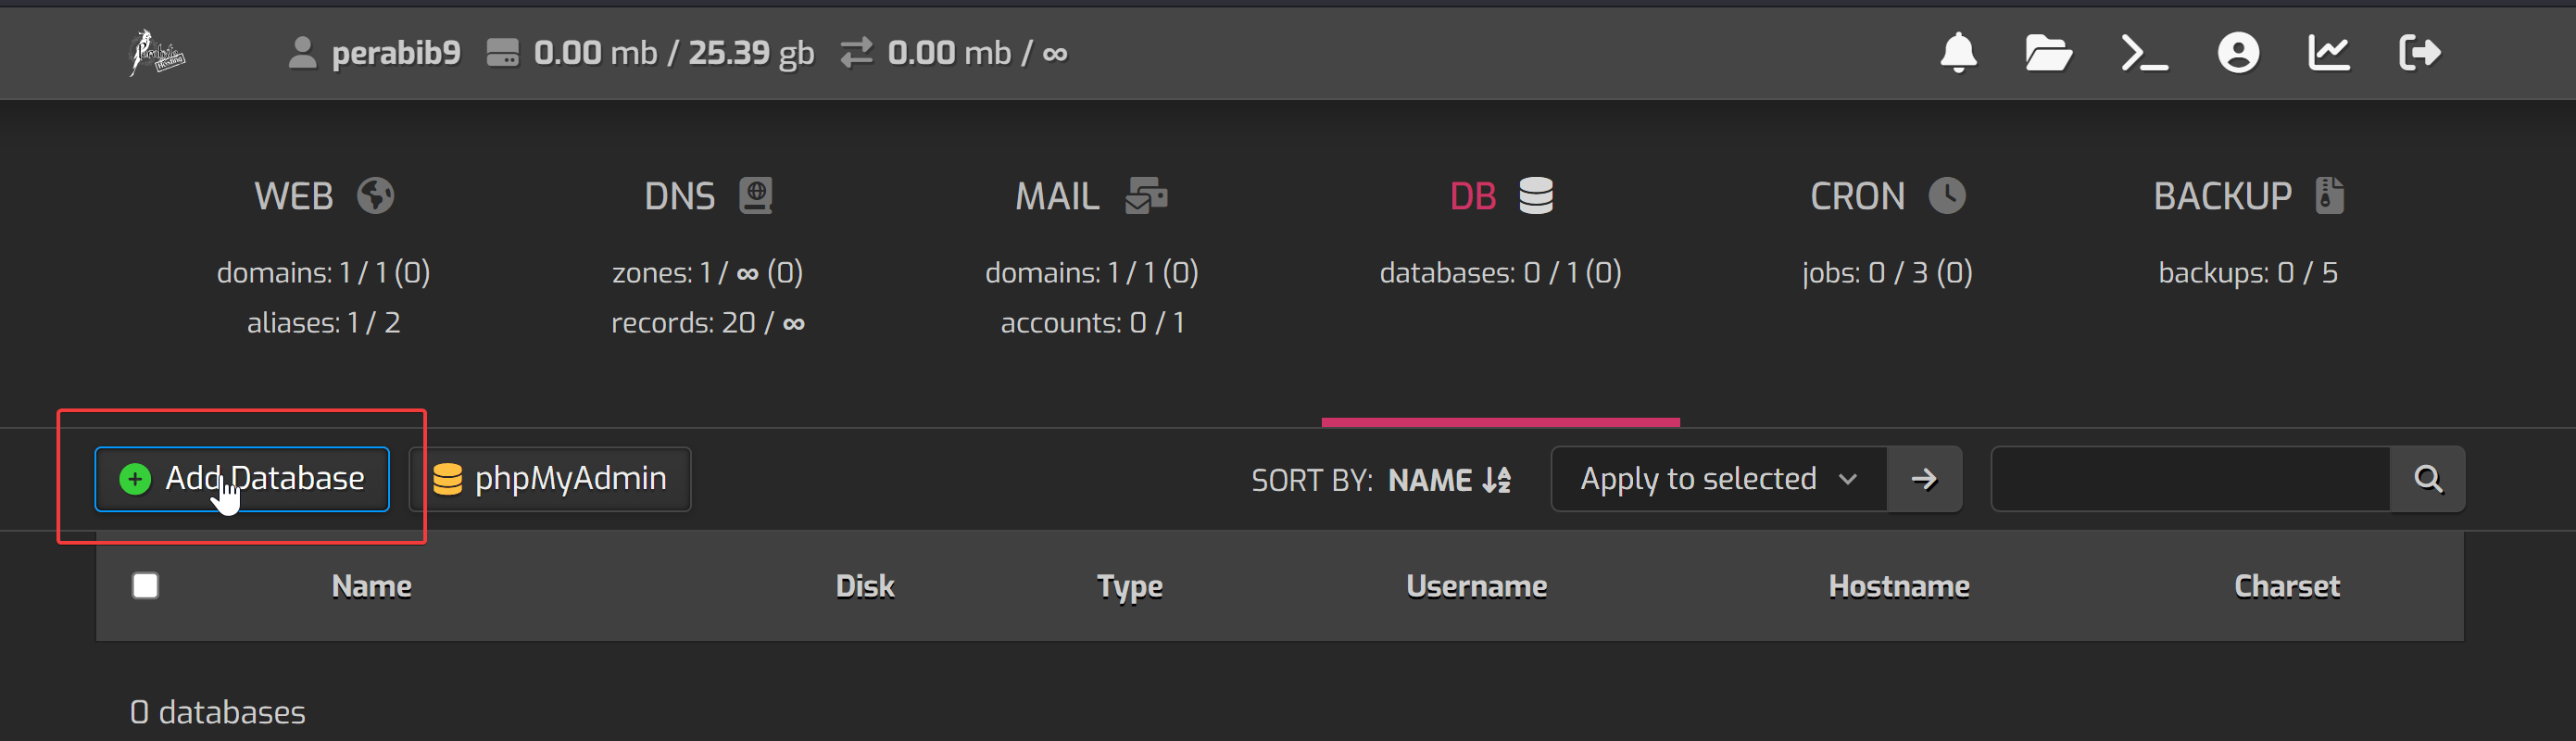Switch to the CRON tab
Screen dimensions: 2576x741
1886,196
